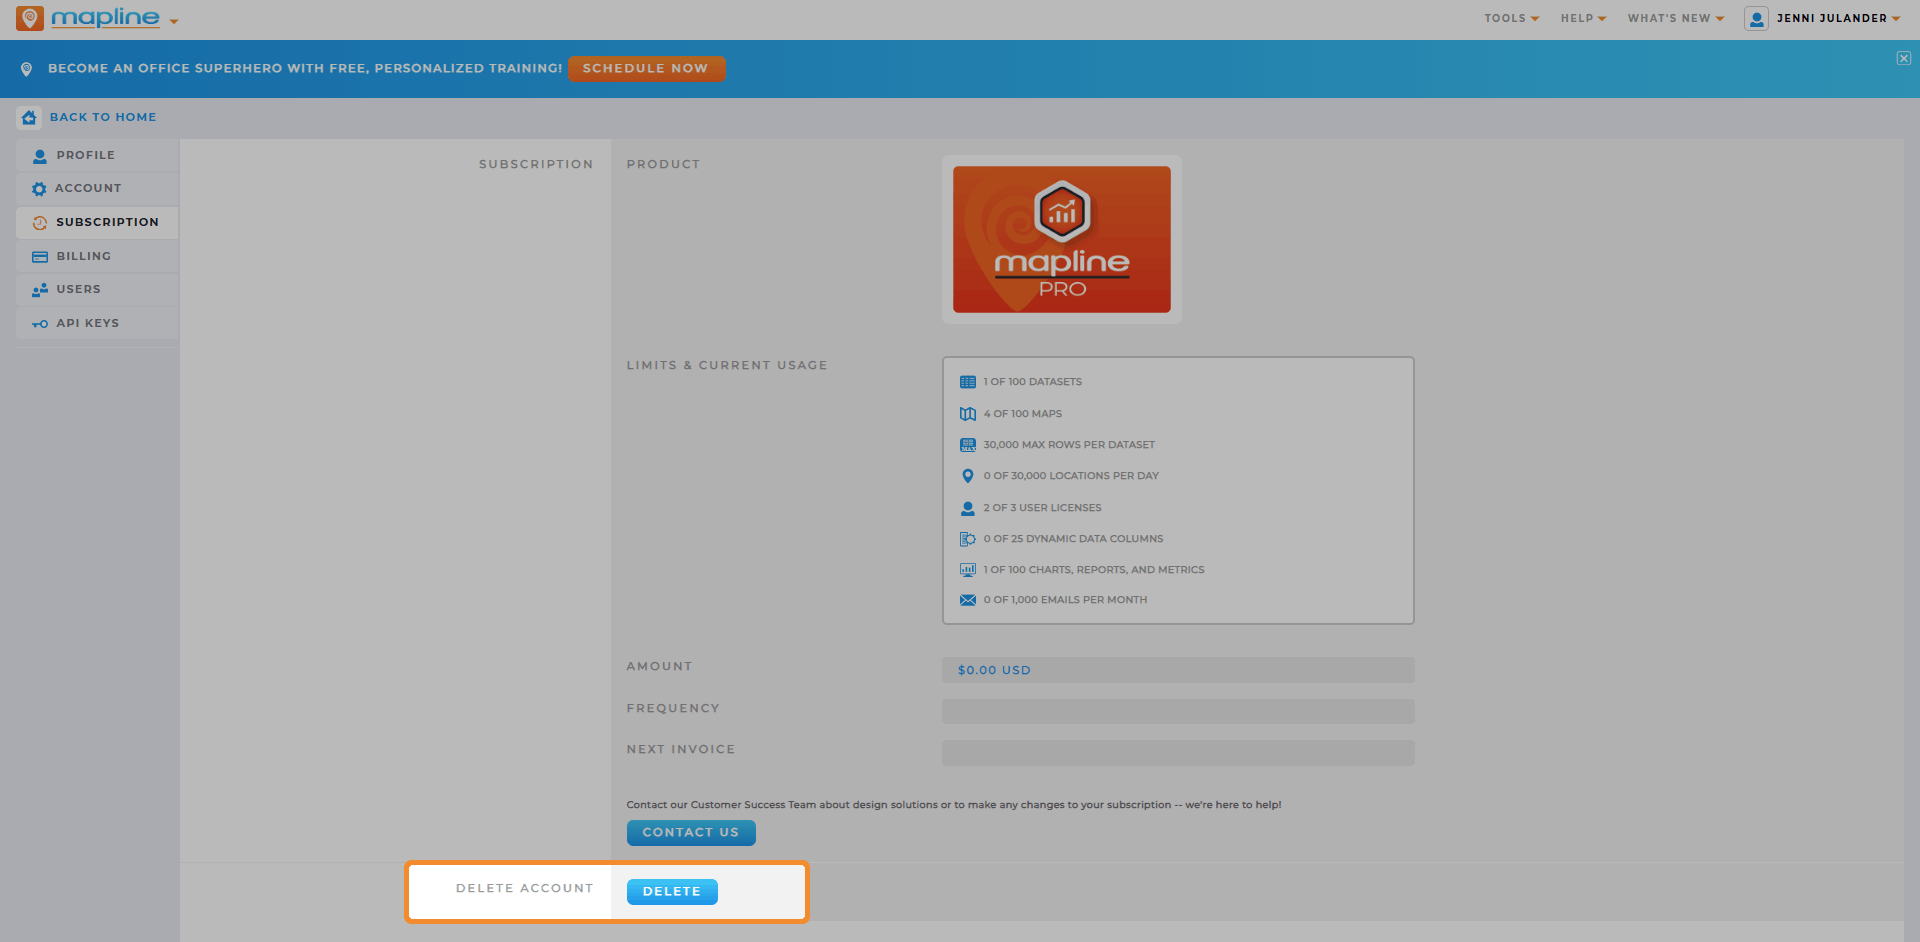Open the Jenni Julander user menu
Image resolution: width=1920 pixels, height=942 pixels.
tap(1838, 18)
